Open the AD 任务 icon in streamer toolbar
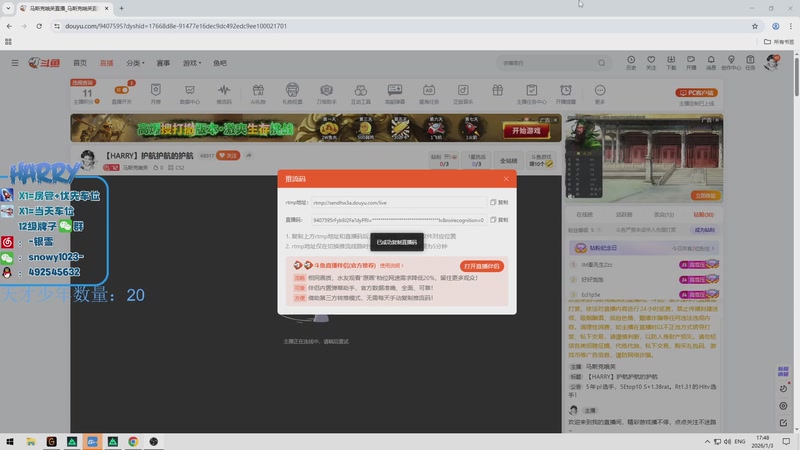800x450 pixels. coord(429,93)
